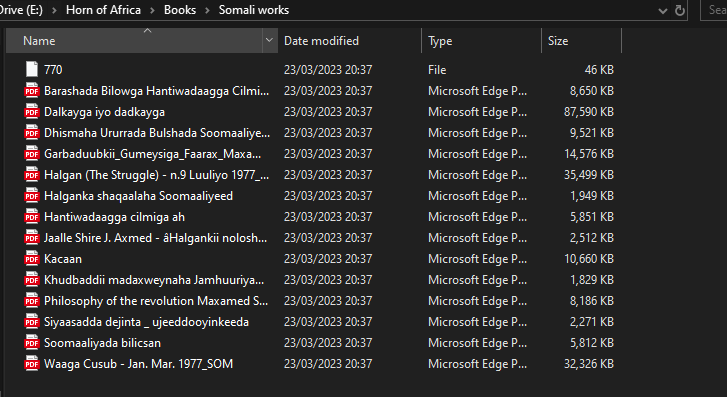Click PDF icon of Jaalle Shire J. Axmed
Viewport: 727px width, 397px height.
pyautogui.click(x=32, y=237)
